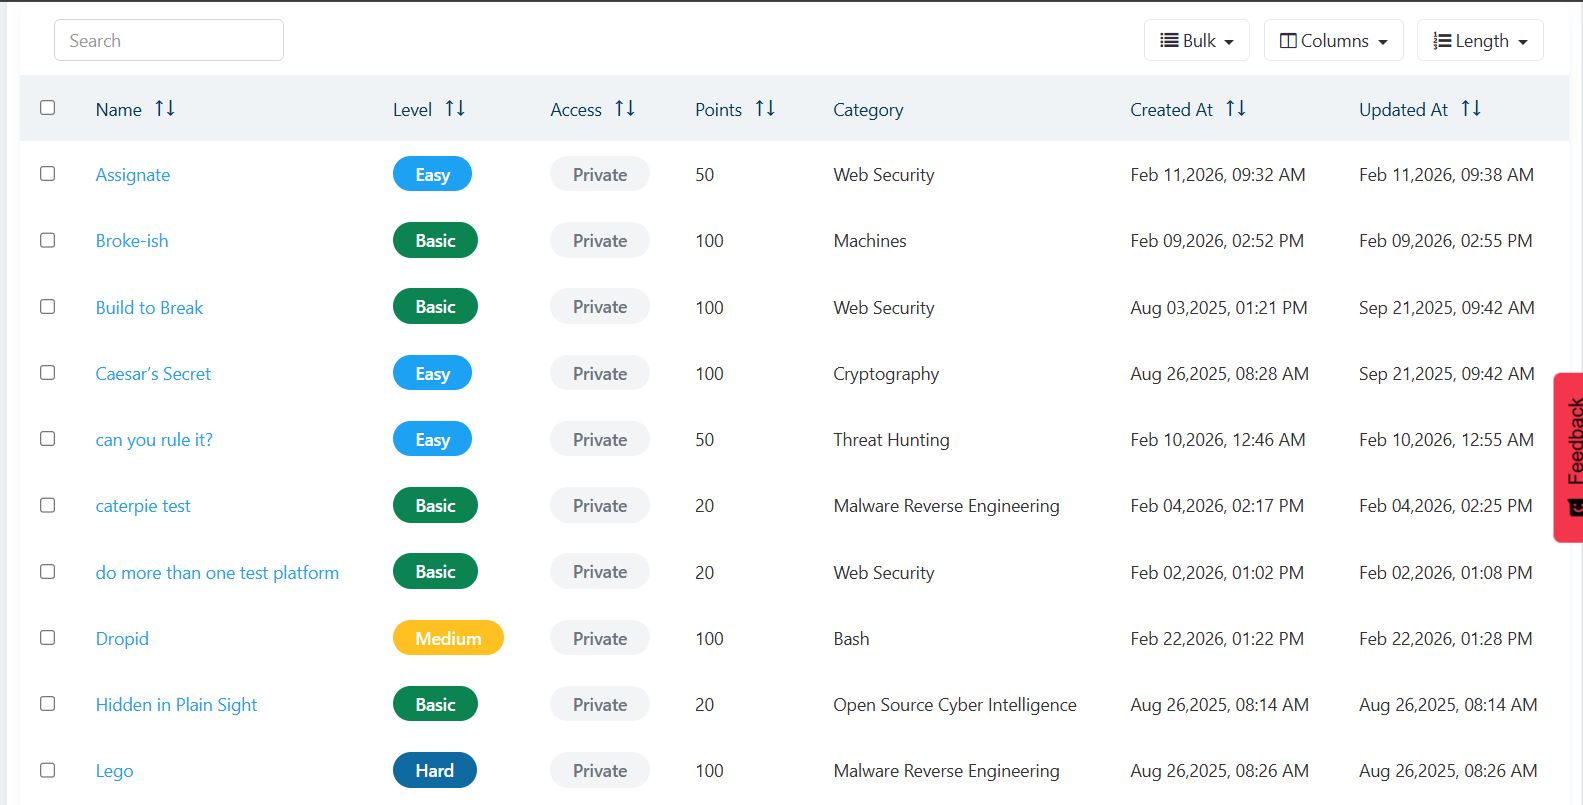This screenshot has height=805, width=1583.
Task: Sort by Access using arrow icon
Action: coord(625,108)
